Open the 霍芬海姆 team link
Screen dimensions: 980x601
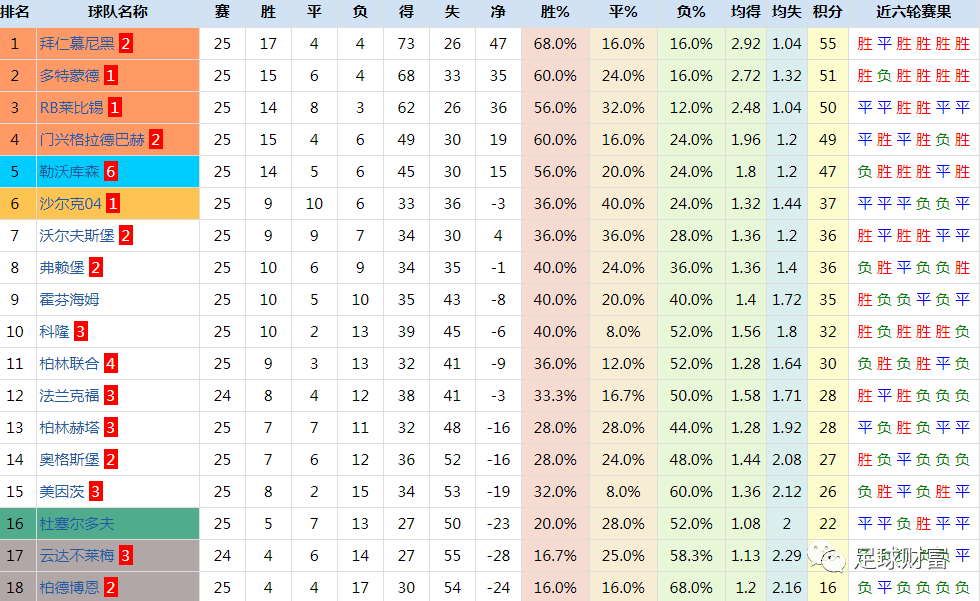point(69,300)
